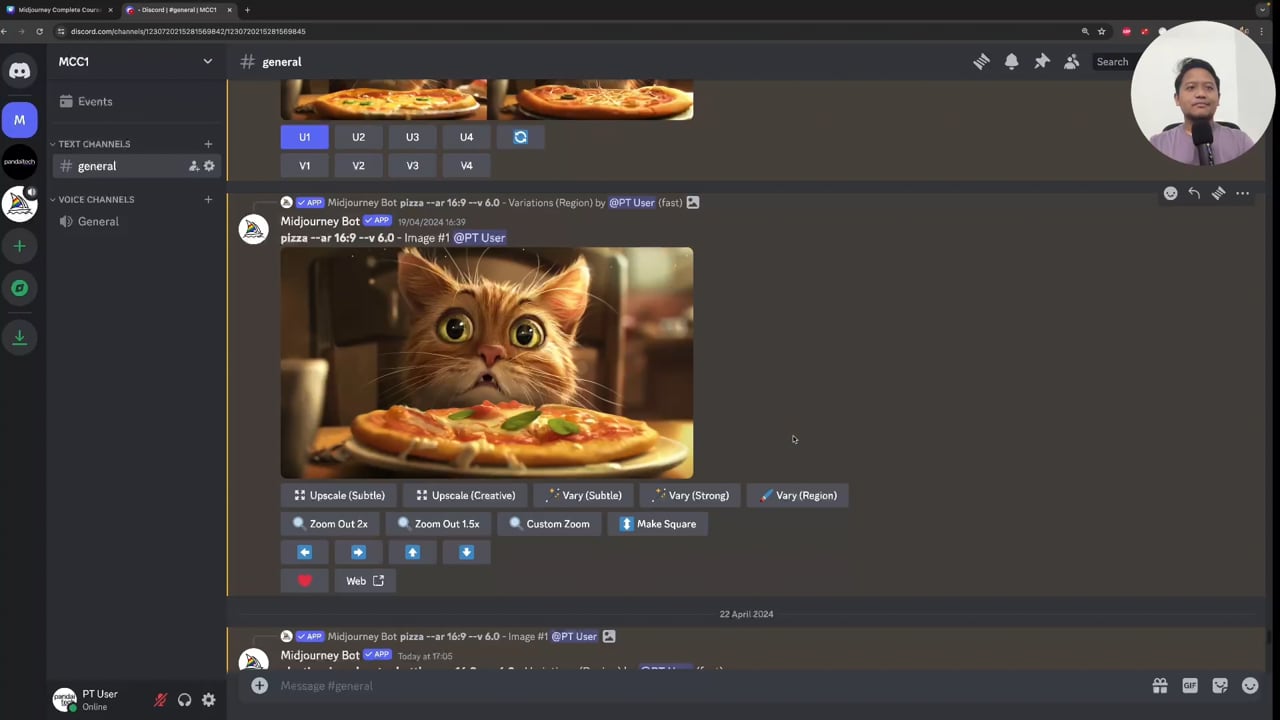Reply to the message with arrow icon

pyautogui.click(x=1194, y=193)
